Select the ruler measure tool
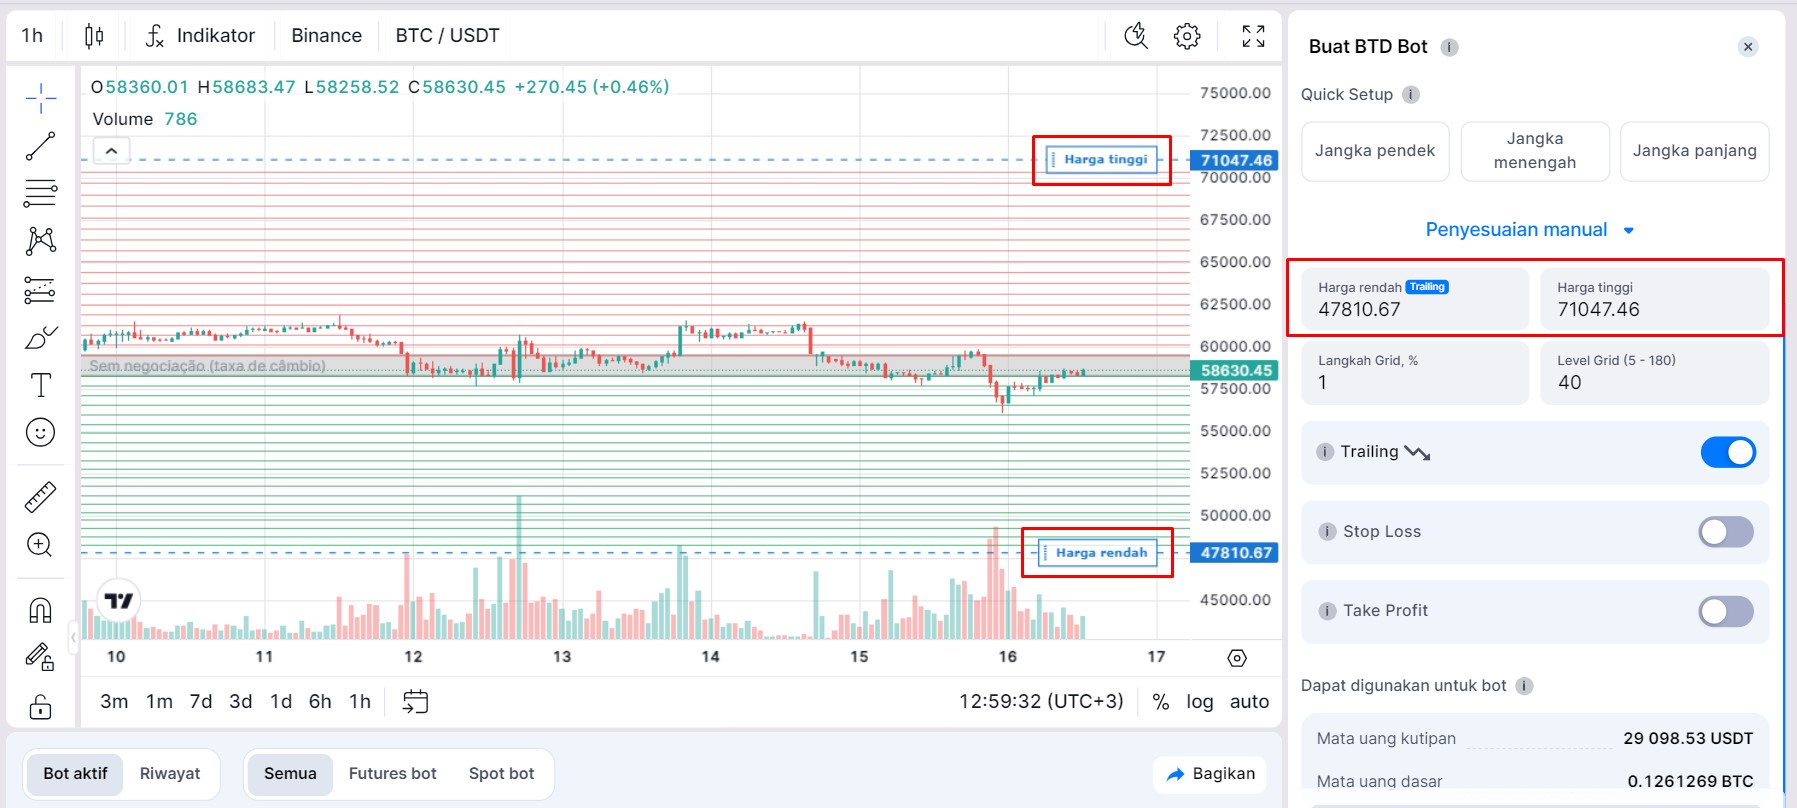Image resolution: width=1797 pixels, height=808 pixels. [x=40, y=497]
